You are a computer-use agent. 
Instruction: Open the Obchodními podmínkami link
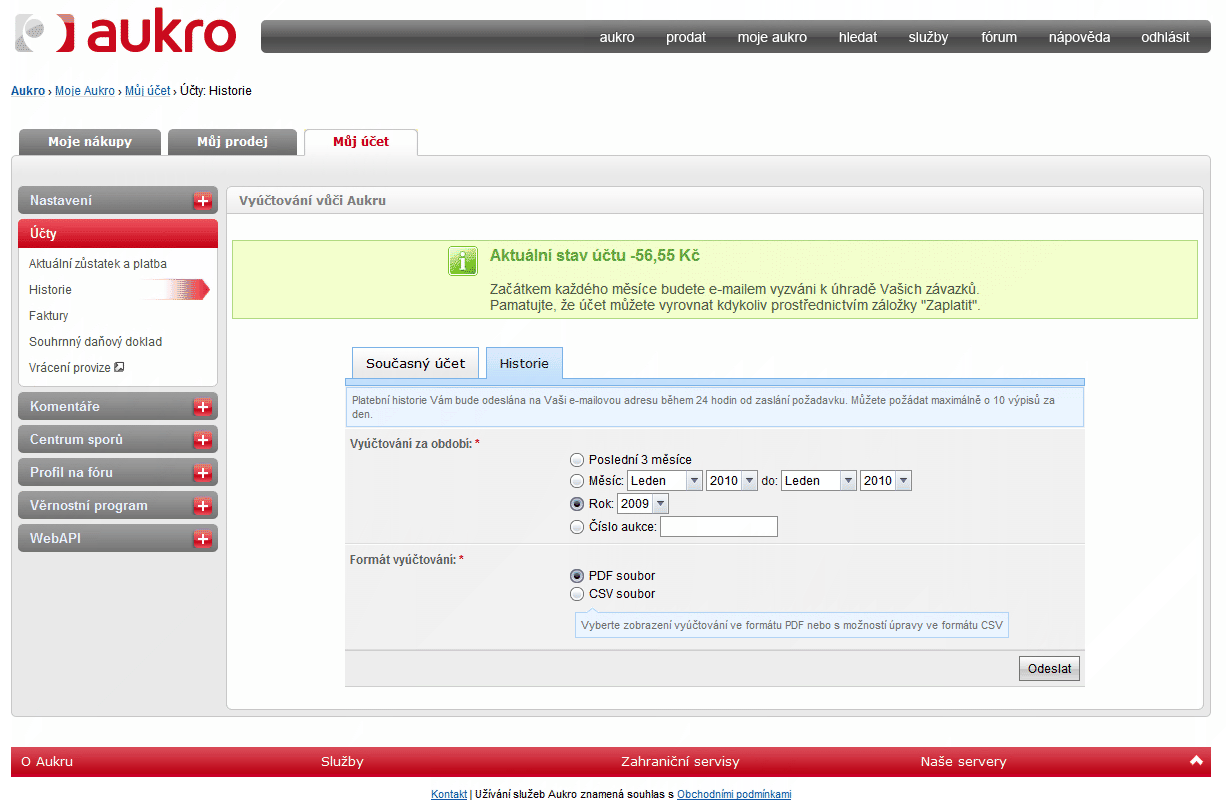[734, 794]
